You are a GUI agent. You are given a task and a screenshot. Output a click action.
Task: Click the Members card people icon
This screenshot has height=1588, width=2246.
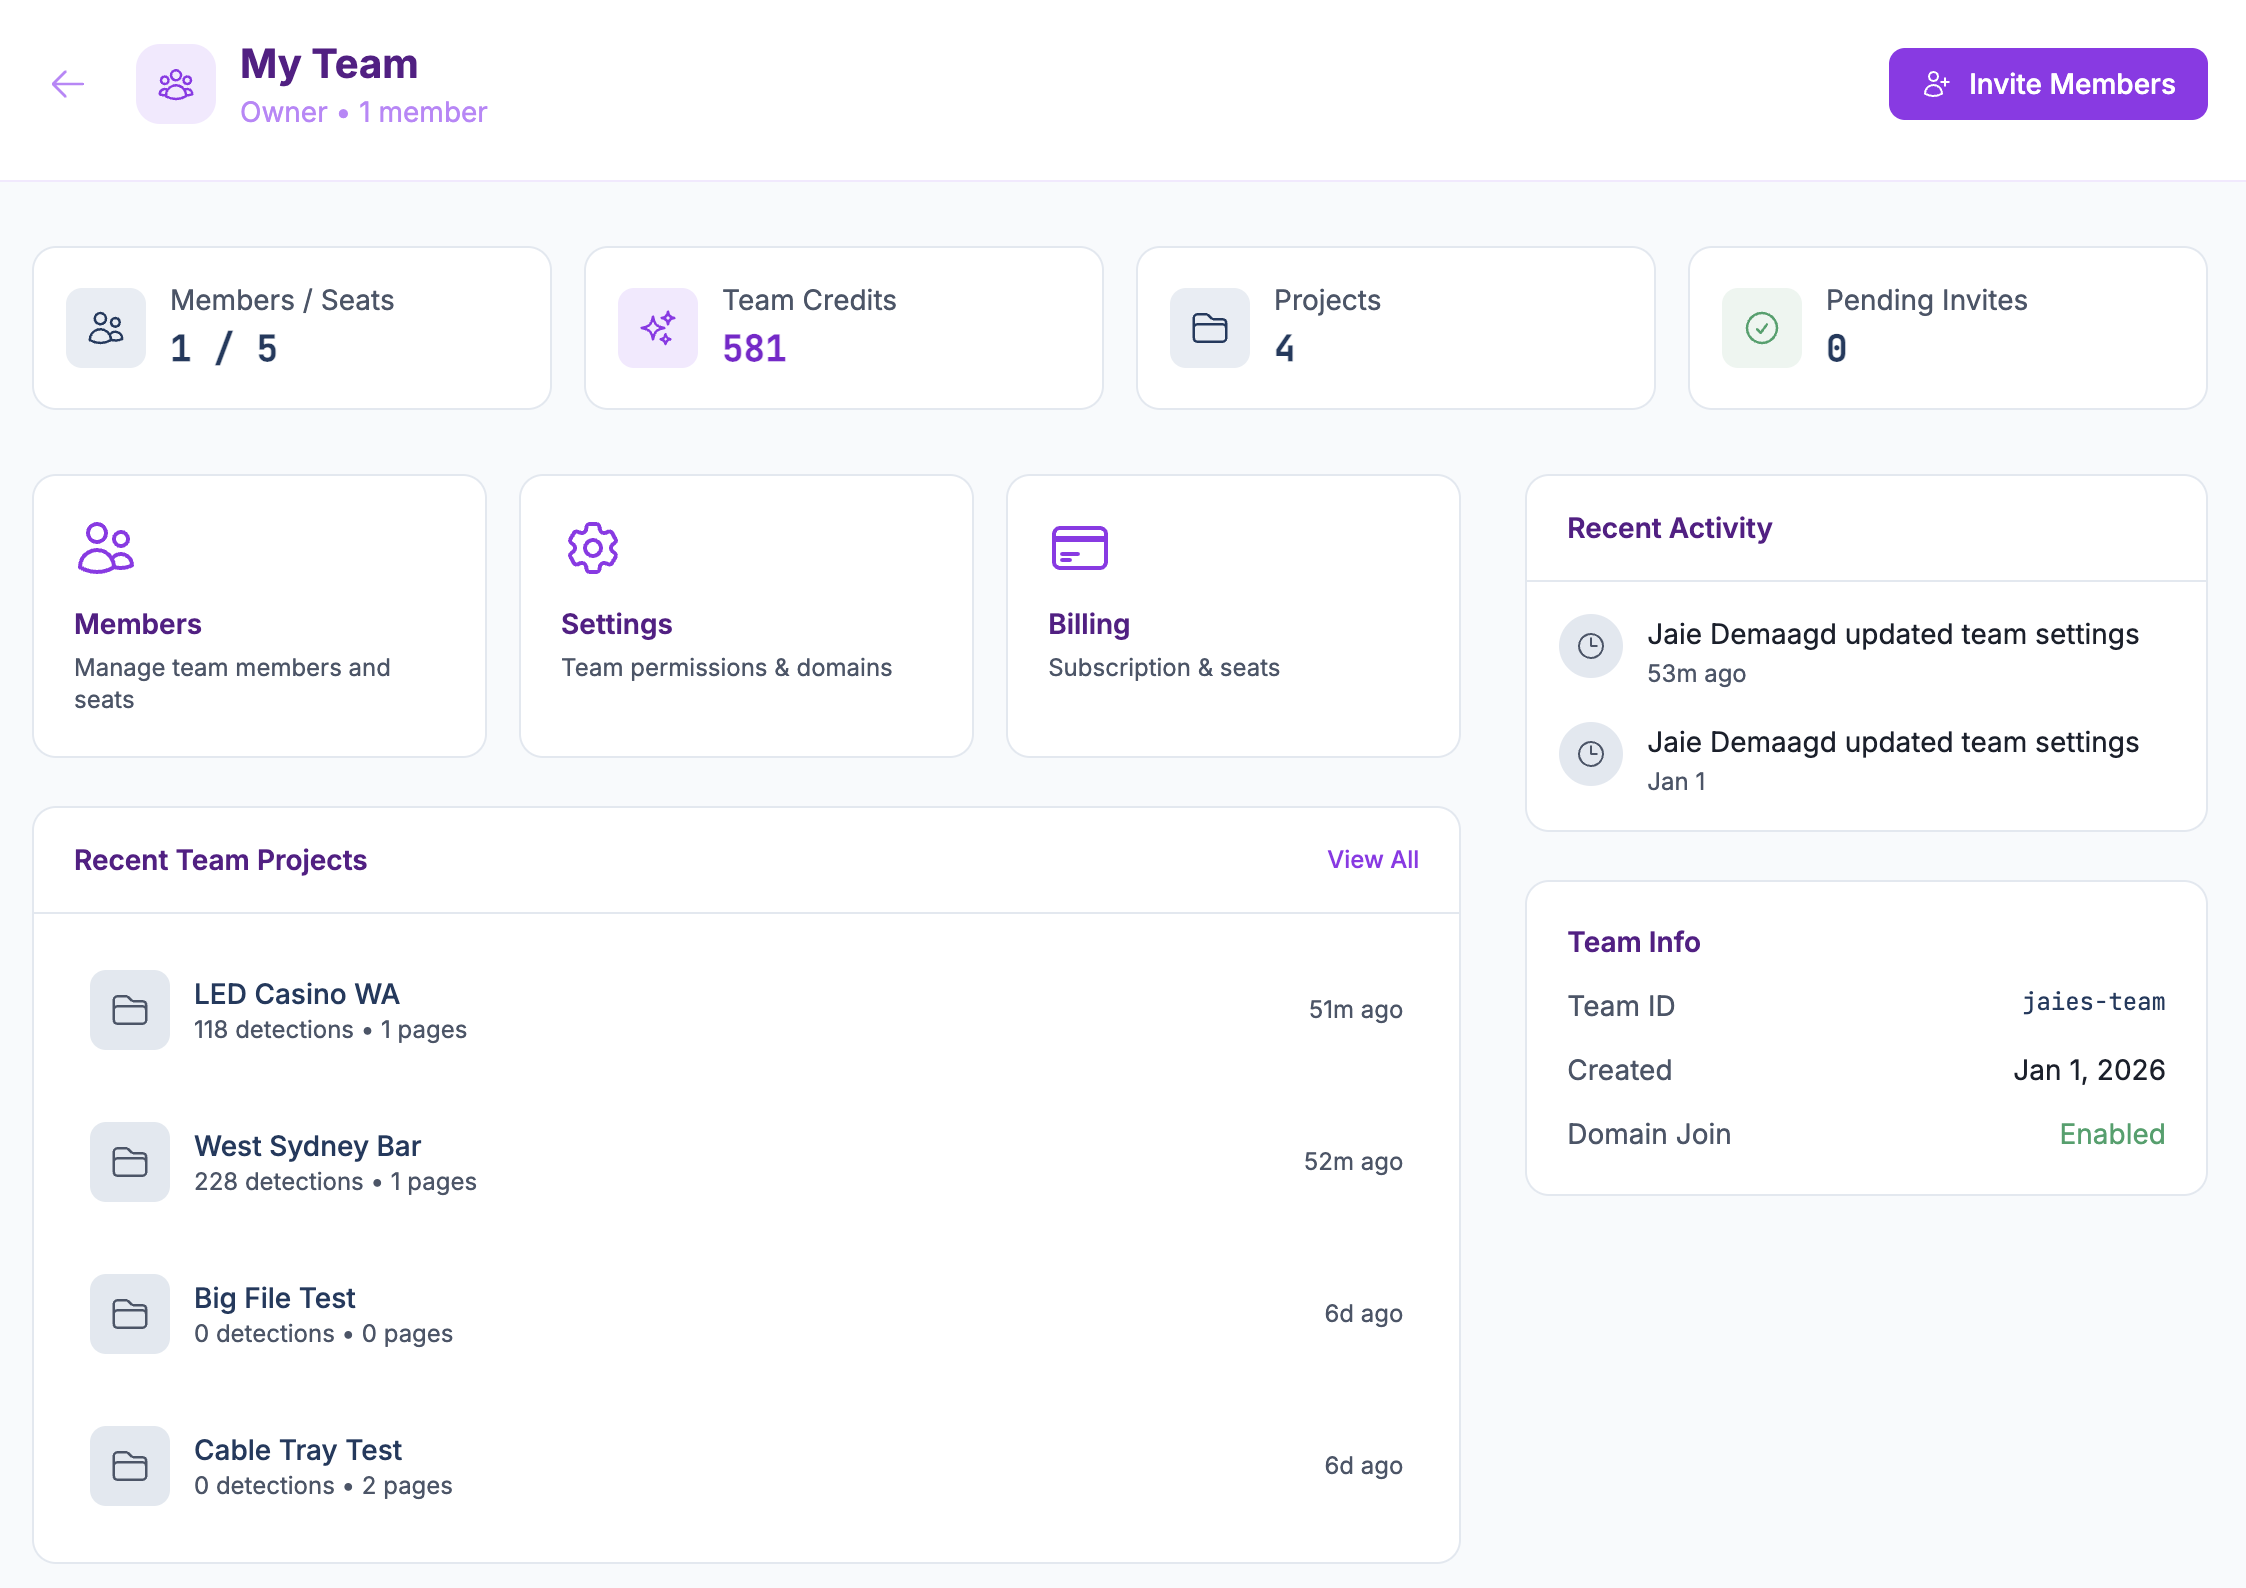click(x=106, y=548)
